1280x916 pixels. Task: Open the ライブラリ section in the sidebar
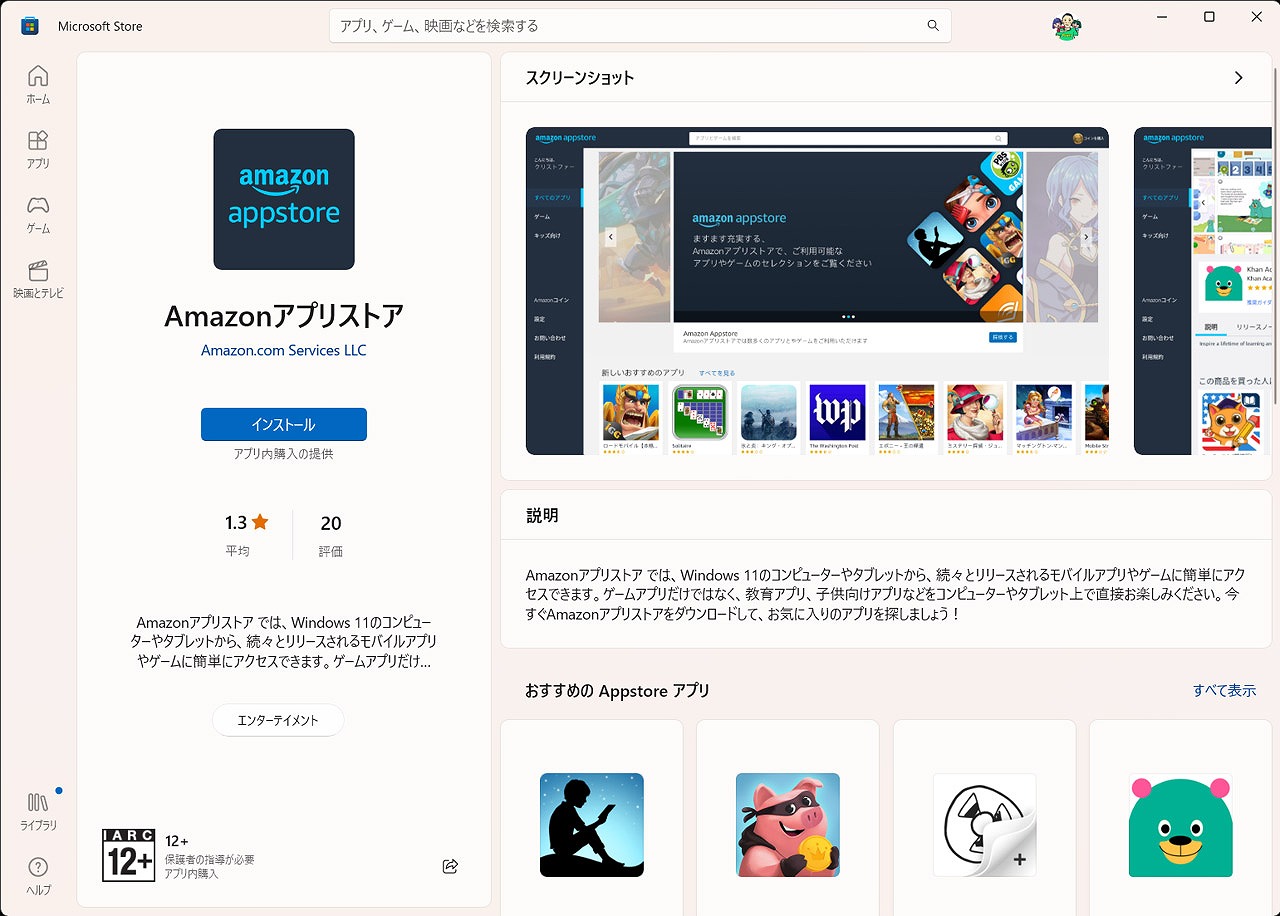(37, 810)
